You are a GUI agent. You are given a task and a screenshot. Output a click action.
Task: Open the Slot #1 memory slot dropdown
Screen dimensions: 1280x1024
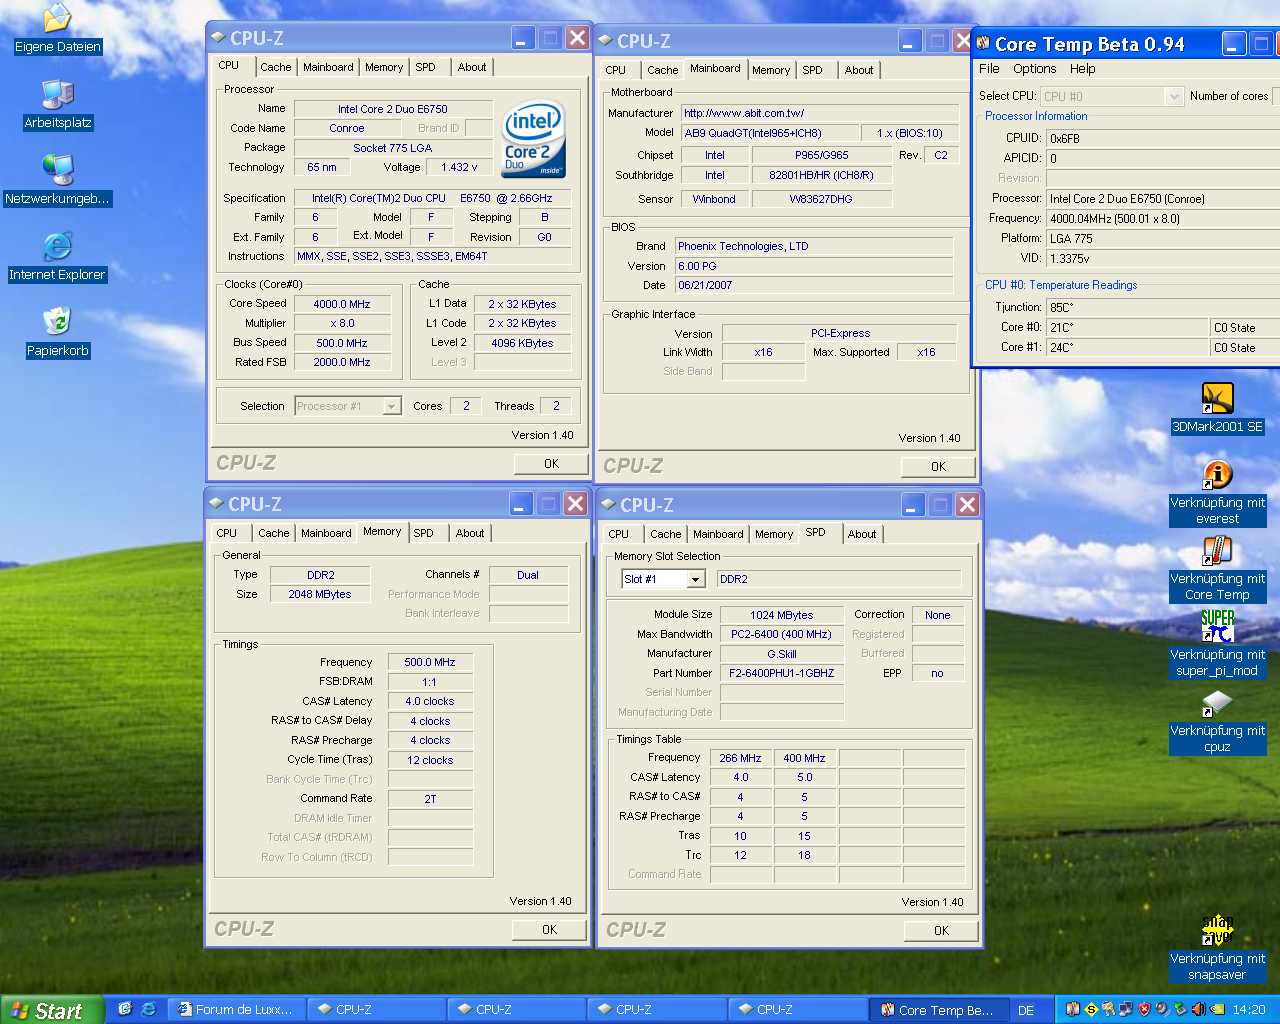tap(664, 579)
